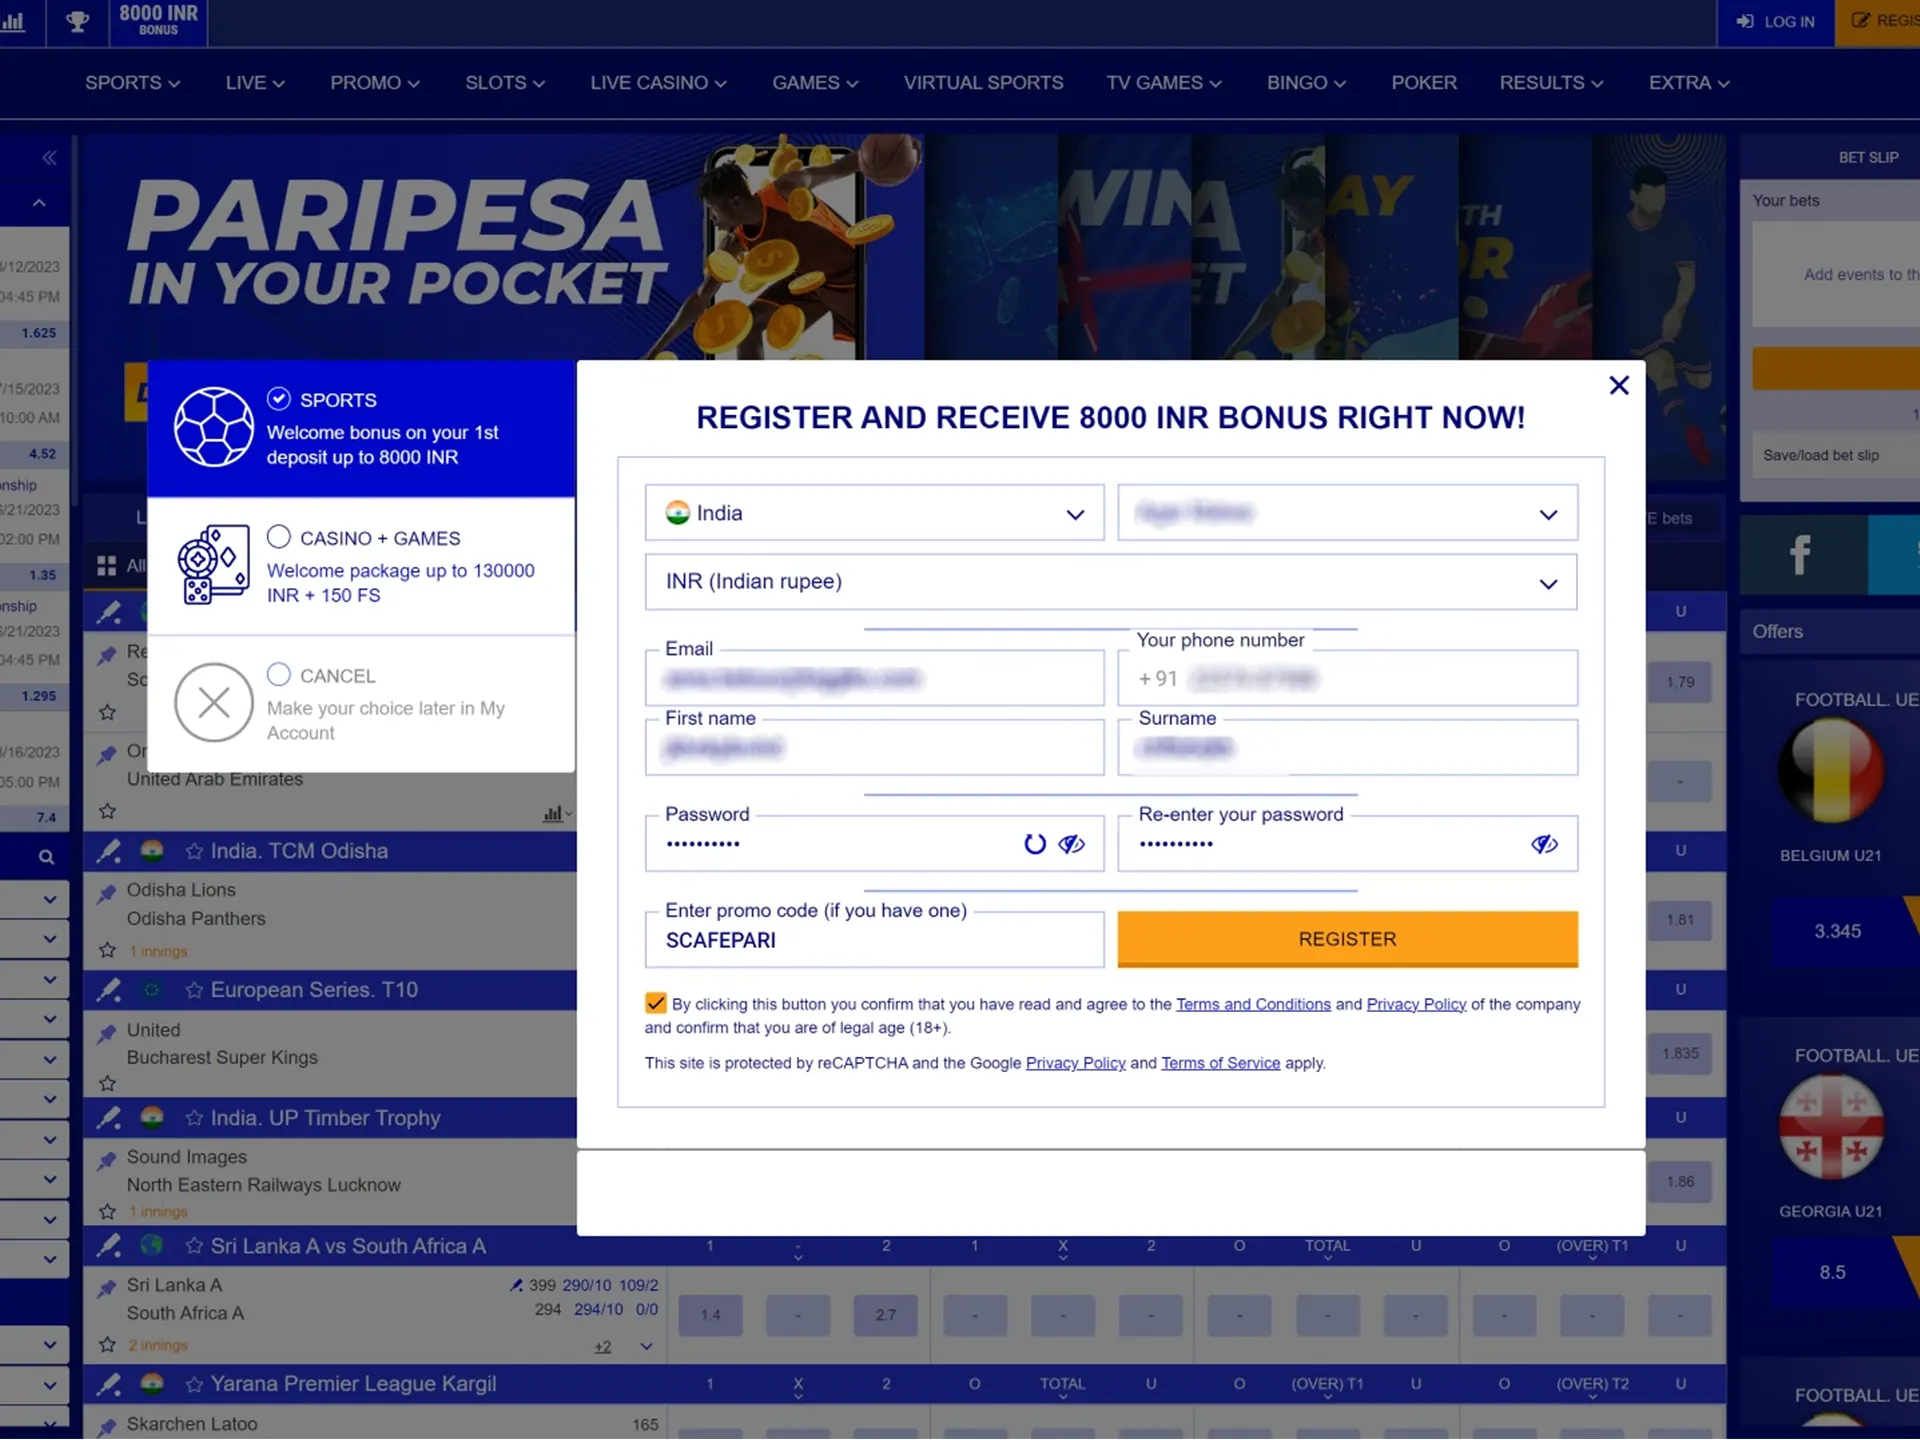Pin the Odisha Lions match
The height and width of the screenshot is (1440, 1920).
pyautogui.click(x=107, y=893)
